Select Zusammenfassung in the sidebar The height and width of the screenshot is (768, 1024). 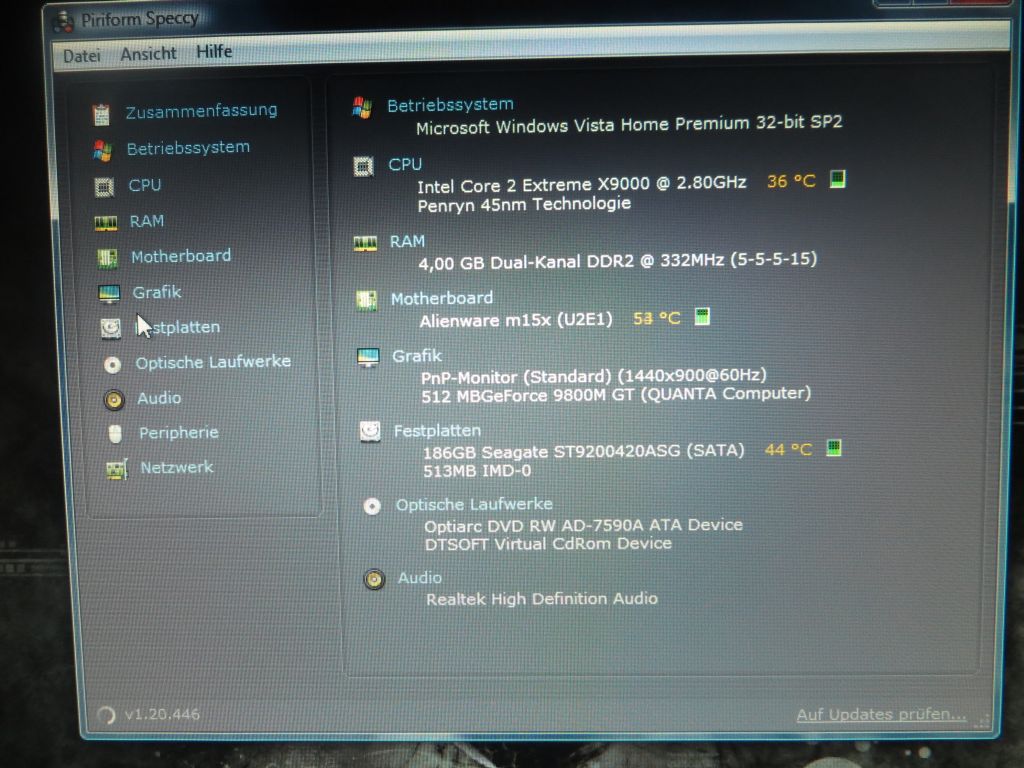coord(201,111)
